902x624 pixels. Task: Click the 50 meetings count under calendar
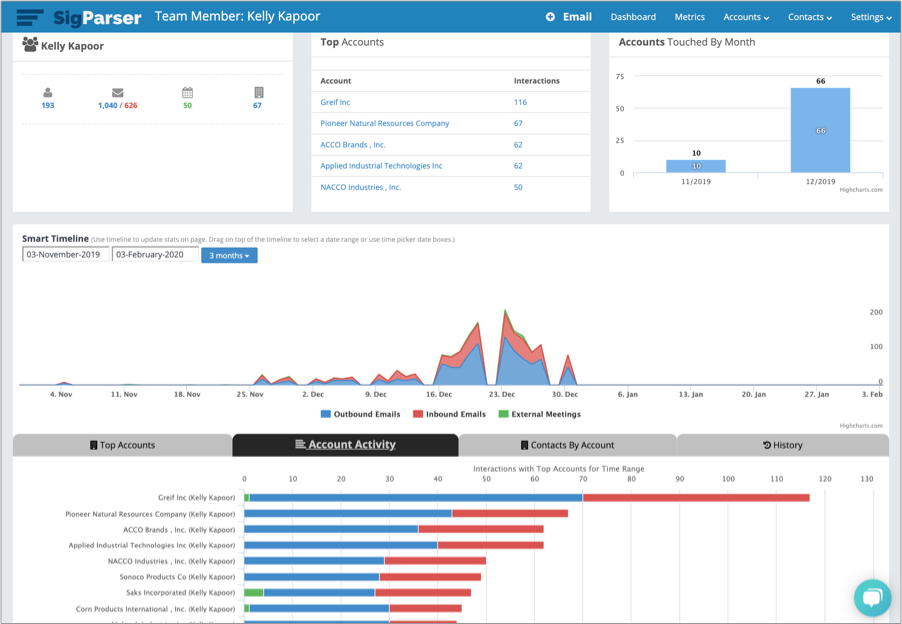point(188,106)
